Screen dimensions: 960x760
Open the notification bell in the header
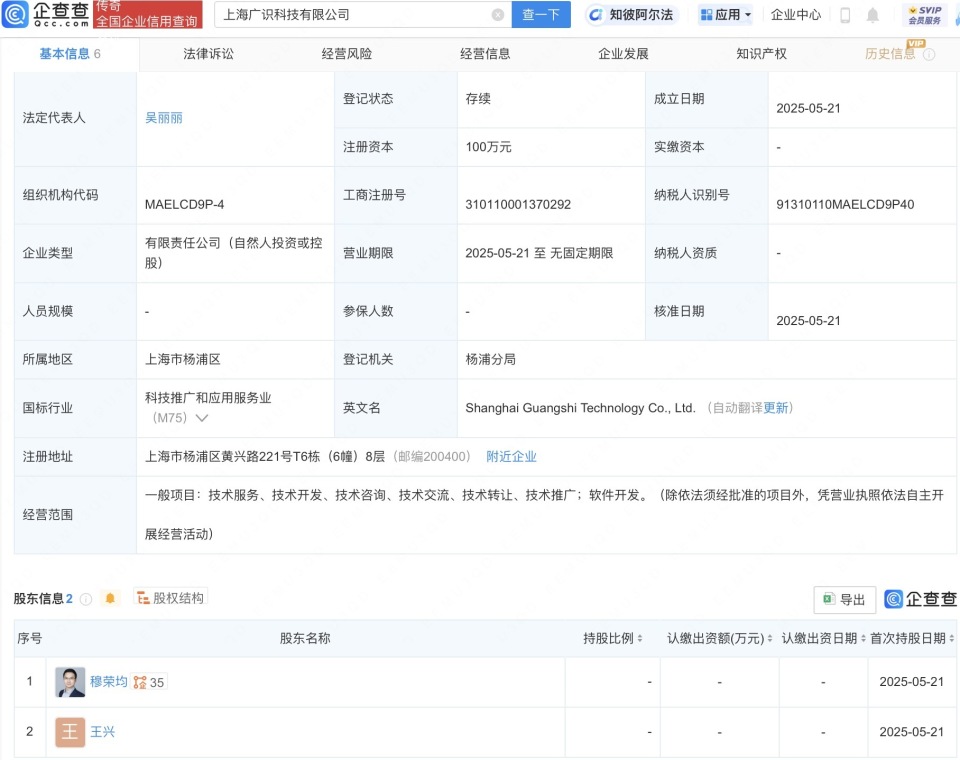(872, 15)
